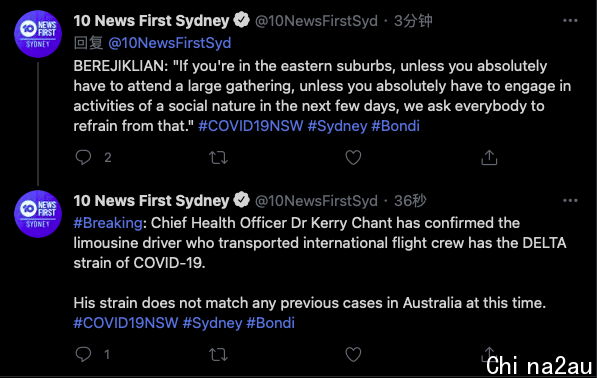Open the first tweet's 10 News First Sydney name
The height and width of the screenshot is (378, 597).
point(151,21)
